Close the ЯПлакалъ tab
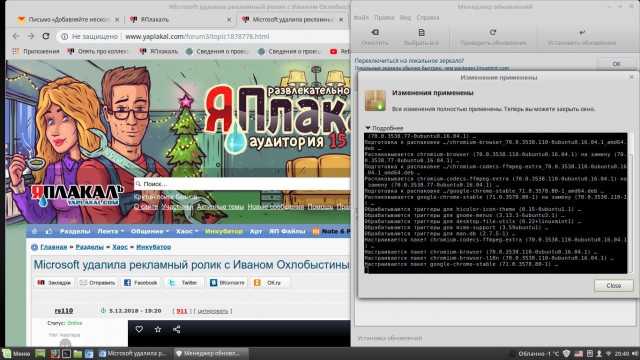 pyautogui.click(x=229, y=20)
